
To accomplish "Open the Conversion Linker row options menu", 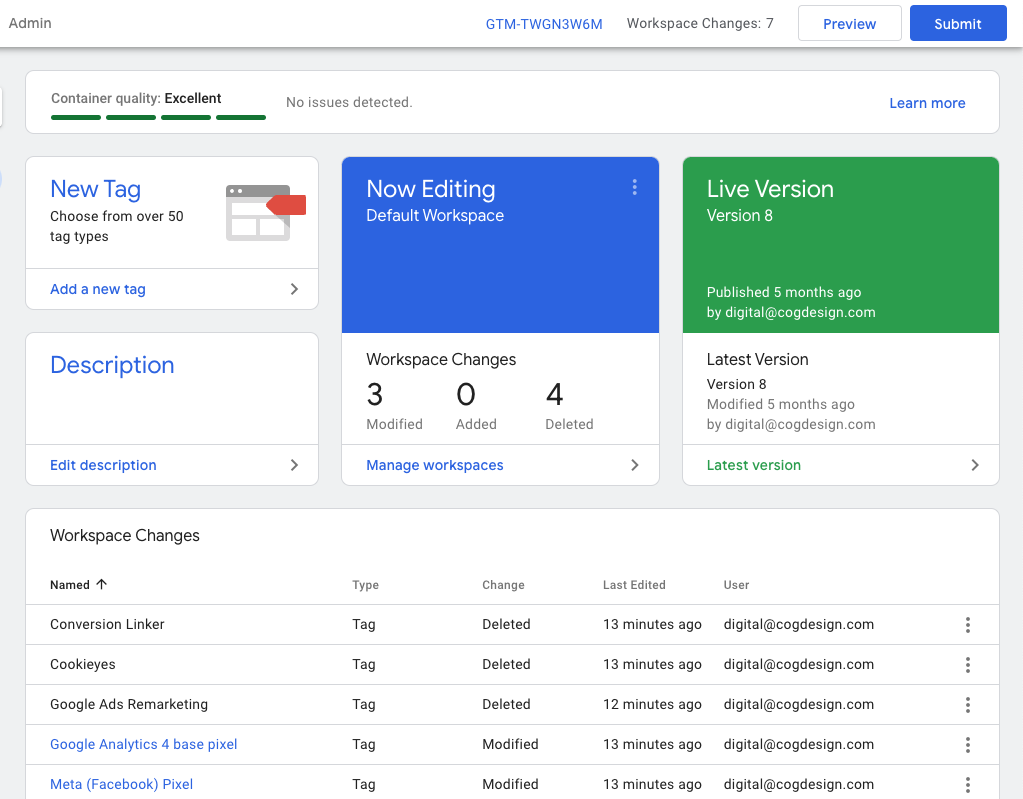I will (968, 625).
